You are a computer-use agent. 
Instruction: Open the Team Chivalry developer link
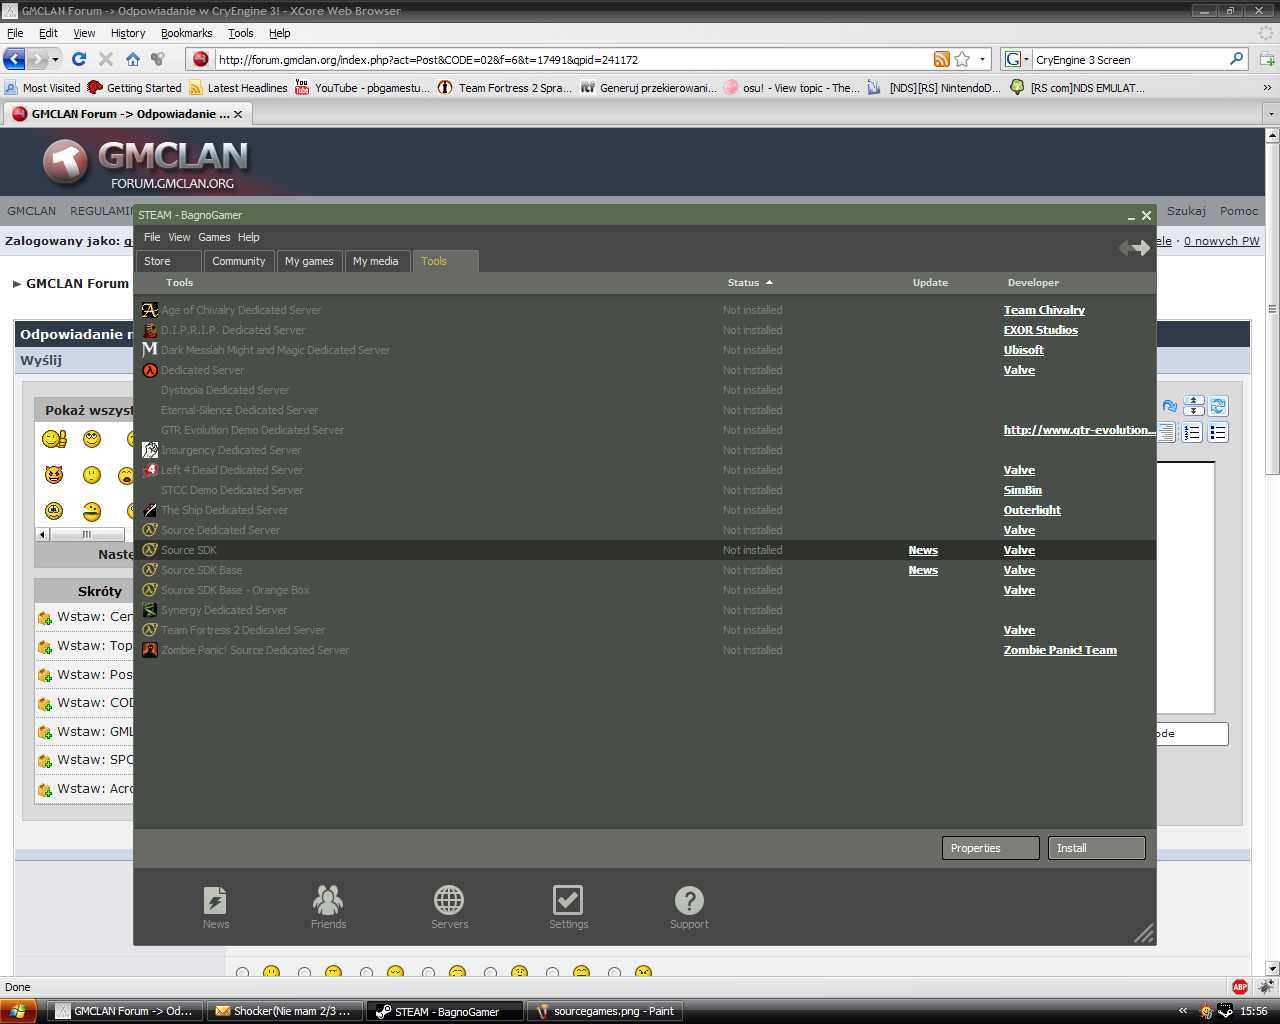pos(1044,310)
